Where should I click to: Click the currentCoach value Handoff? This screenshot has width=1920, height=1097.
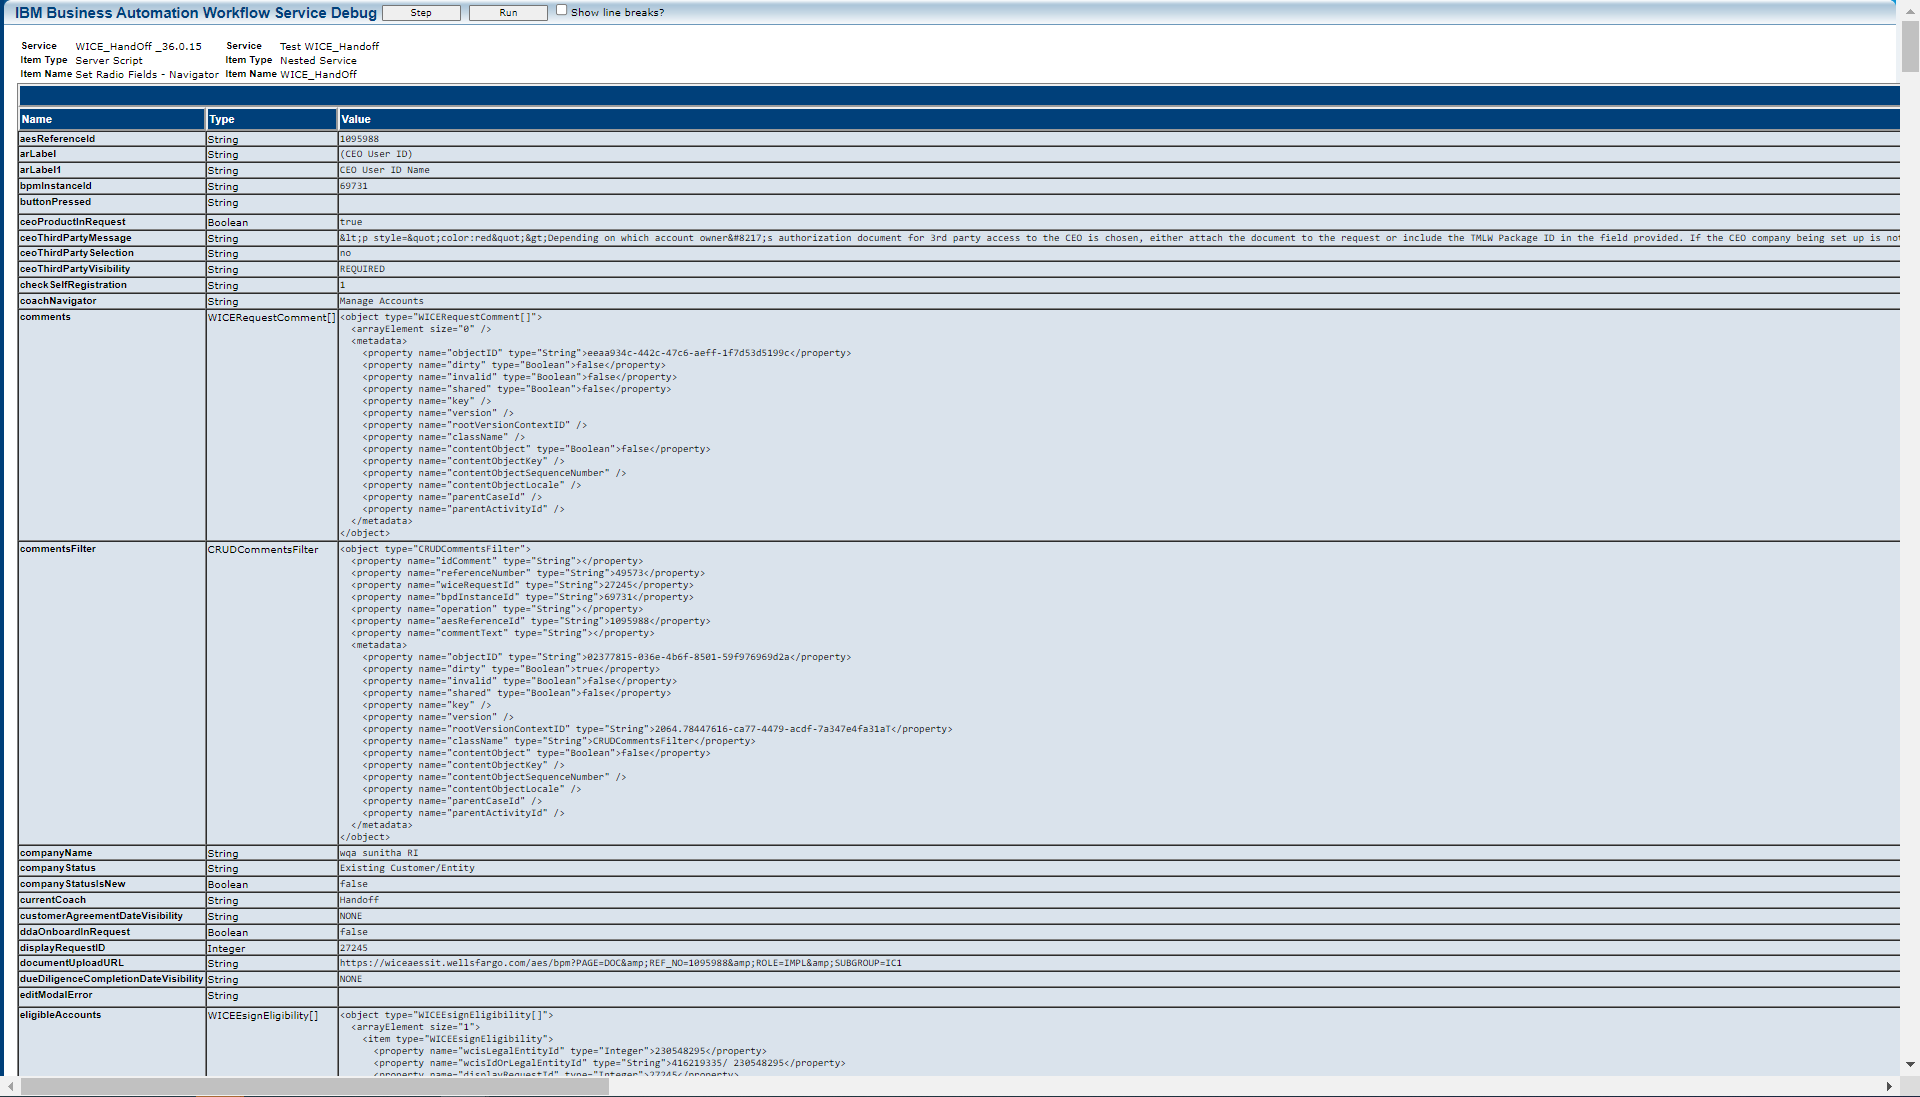click(359, 900)
